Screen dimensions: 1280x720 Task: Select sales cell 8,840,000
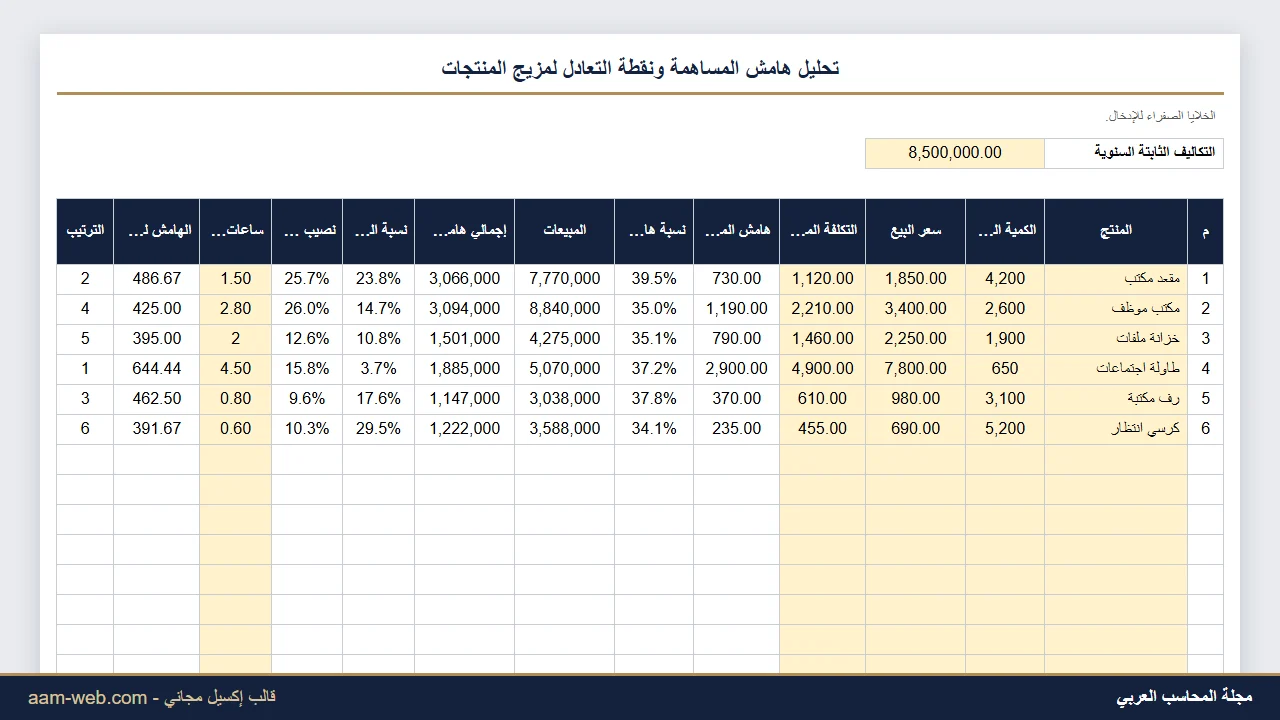click(x=565, y=309)
